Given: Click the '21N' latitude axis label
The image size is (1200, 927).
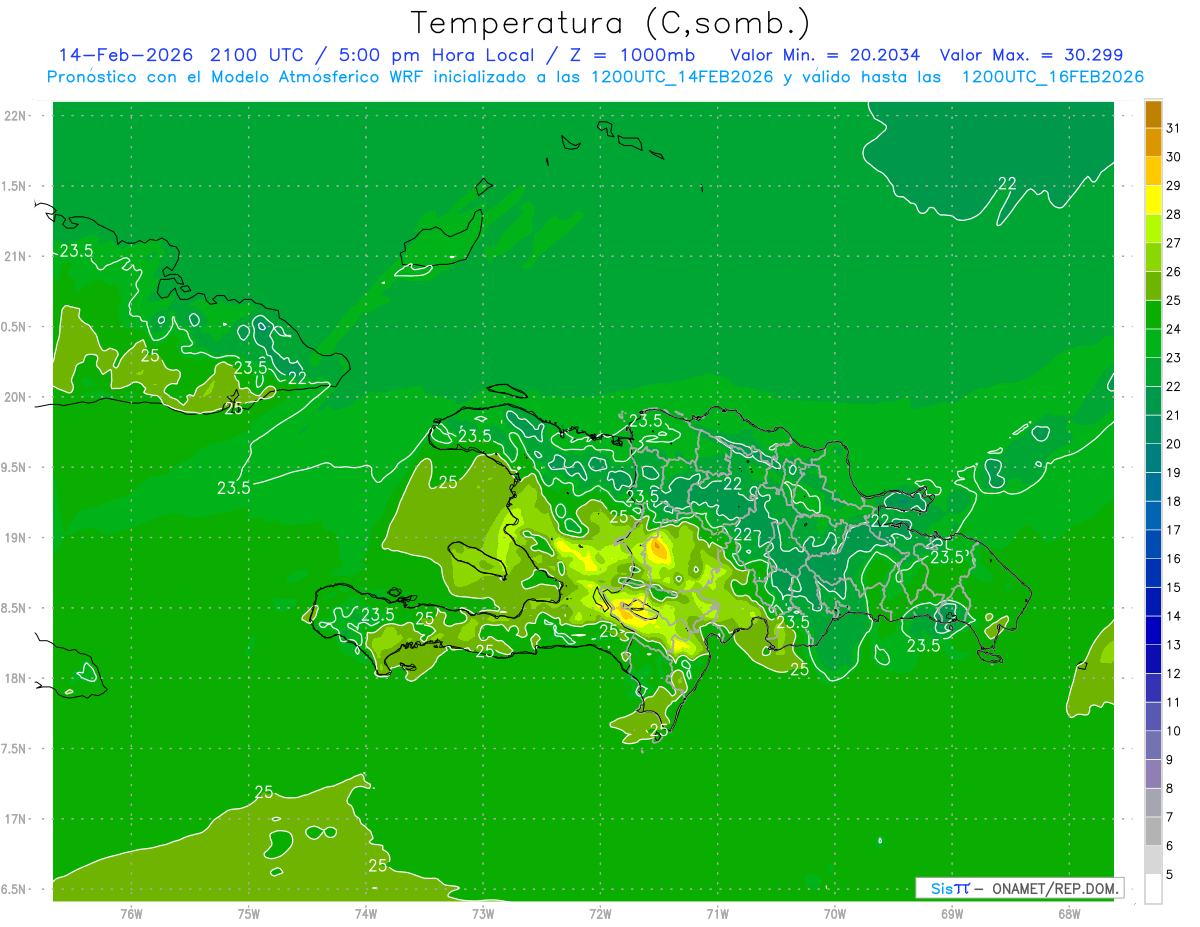Looking at the screenshot, I should (x=15, y=257).
